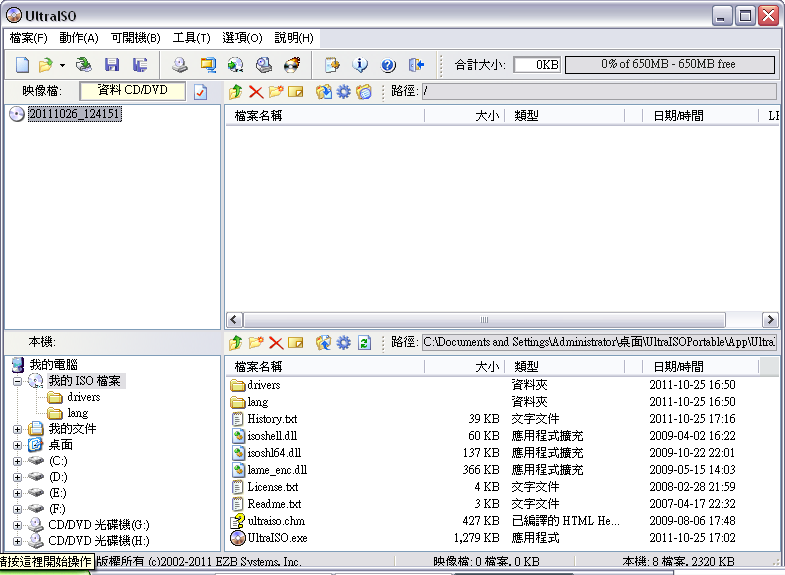785x575 pixels.
Task: Expand the 桌面 tree node
Action: coord(18,445)
